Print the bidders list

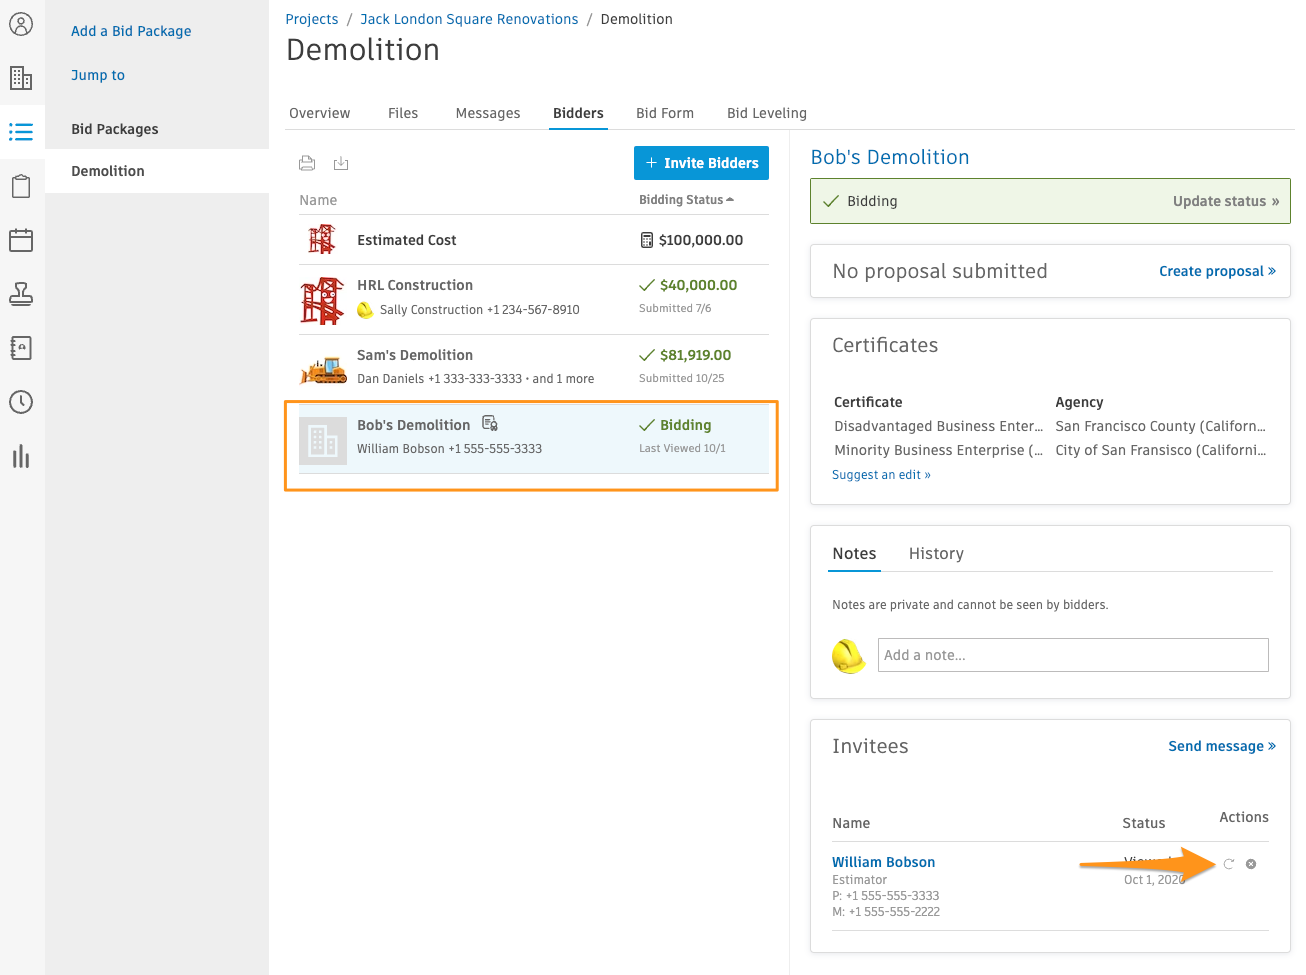point(307,162)
